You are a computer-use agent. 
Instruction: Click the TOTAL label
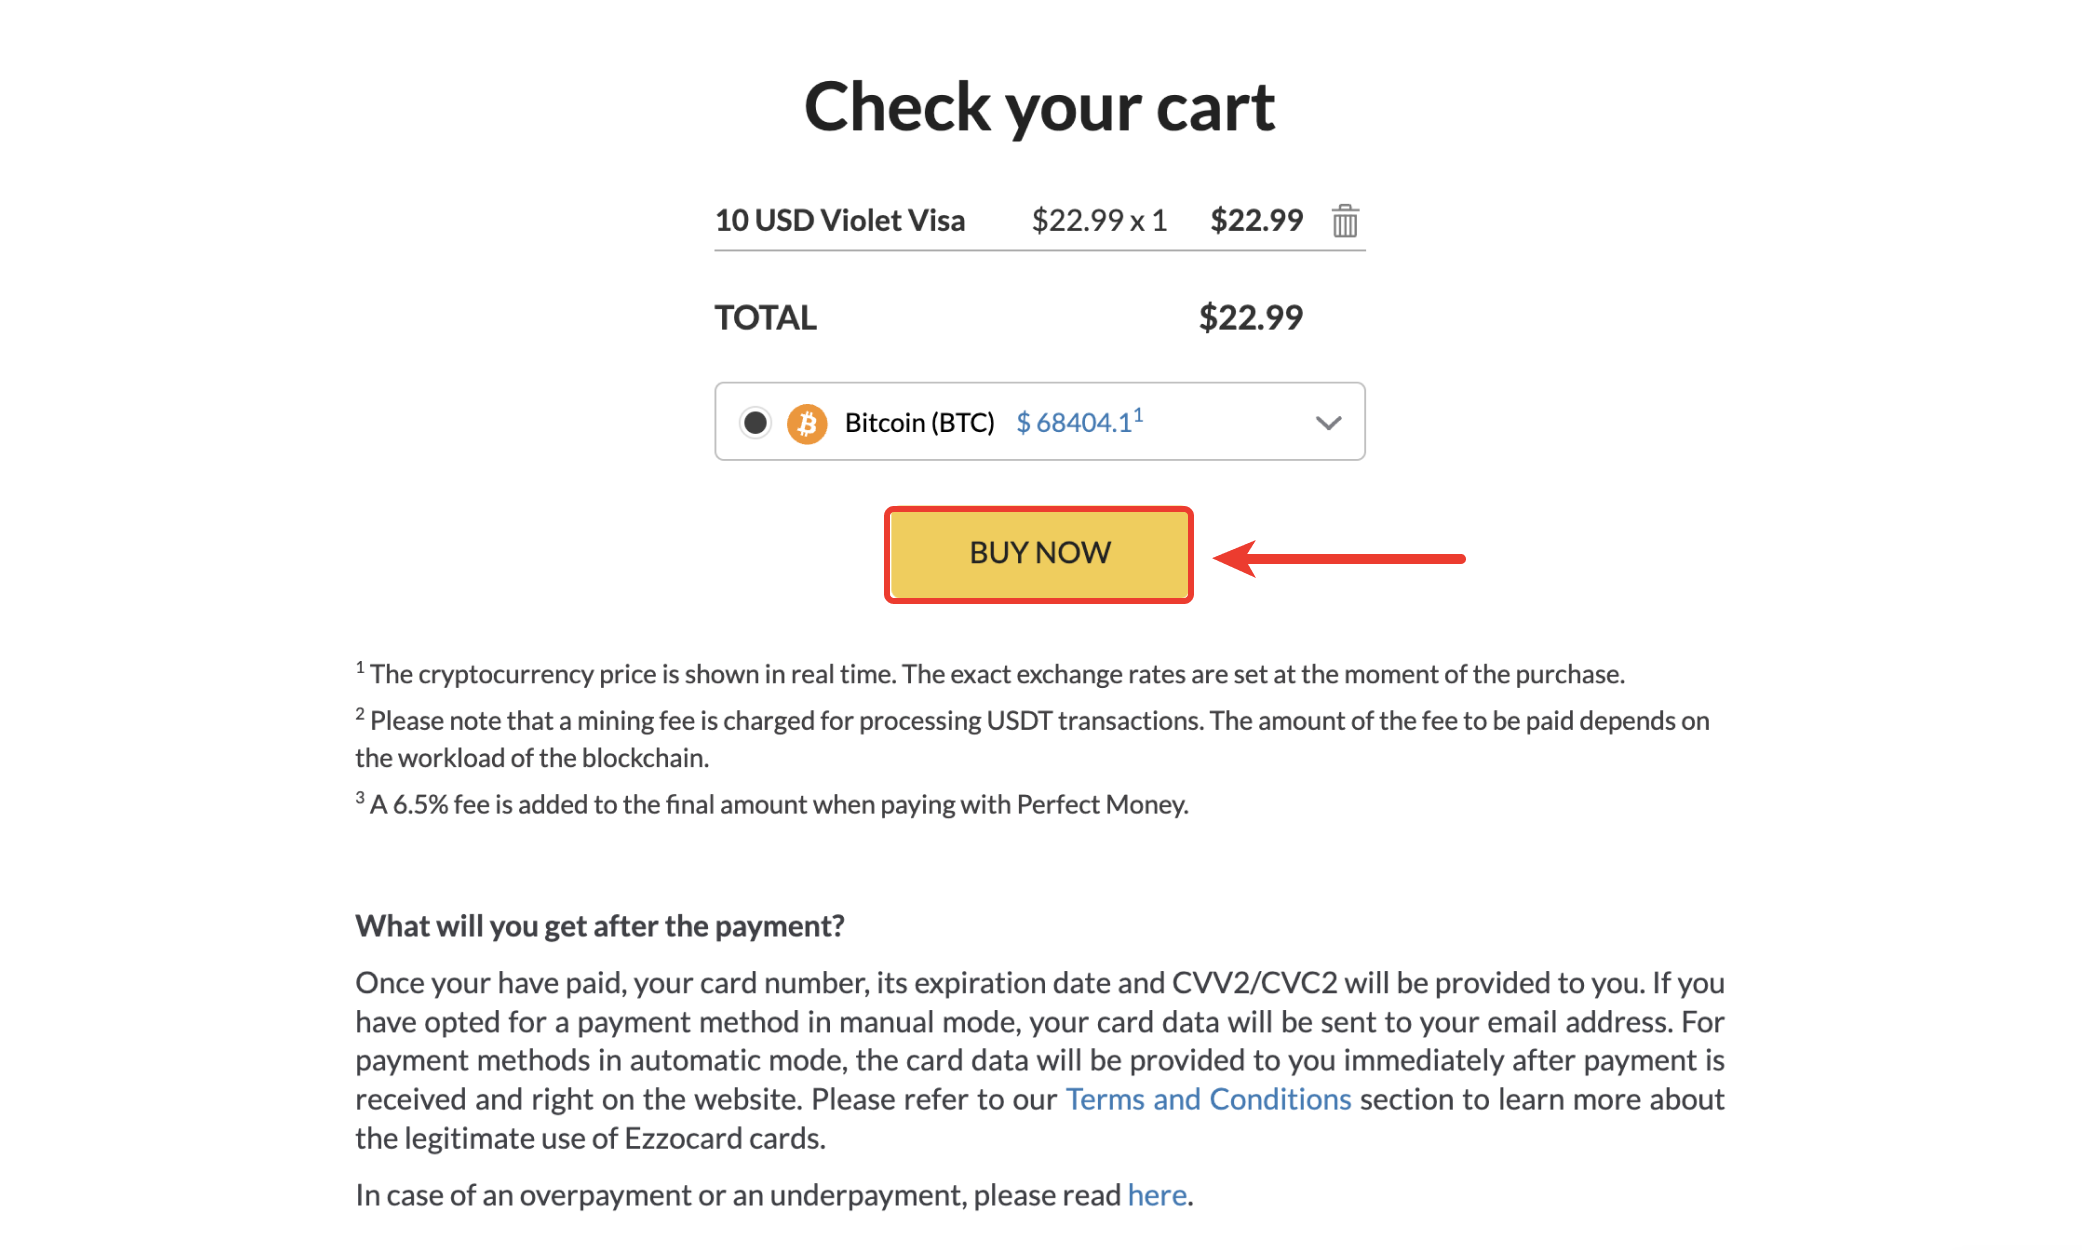pyautogui.click(x=765, y=318)
